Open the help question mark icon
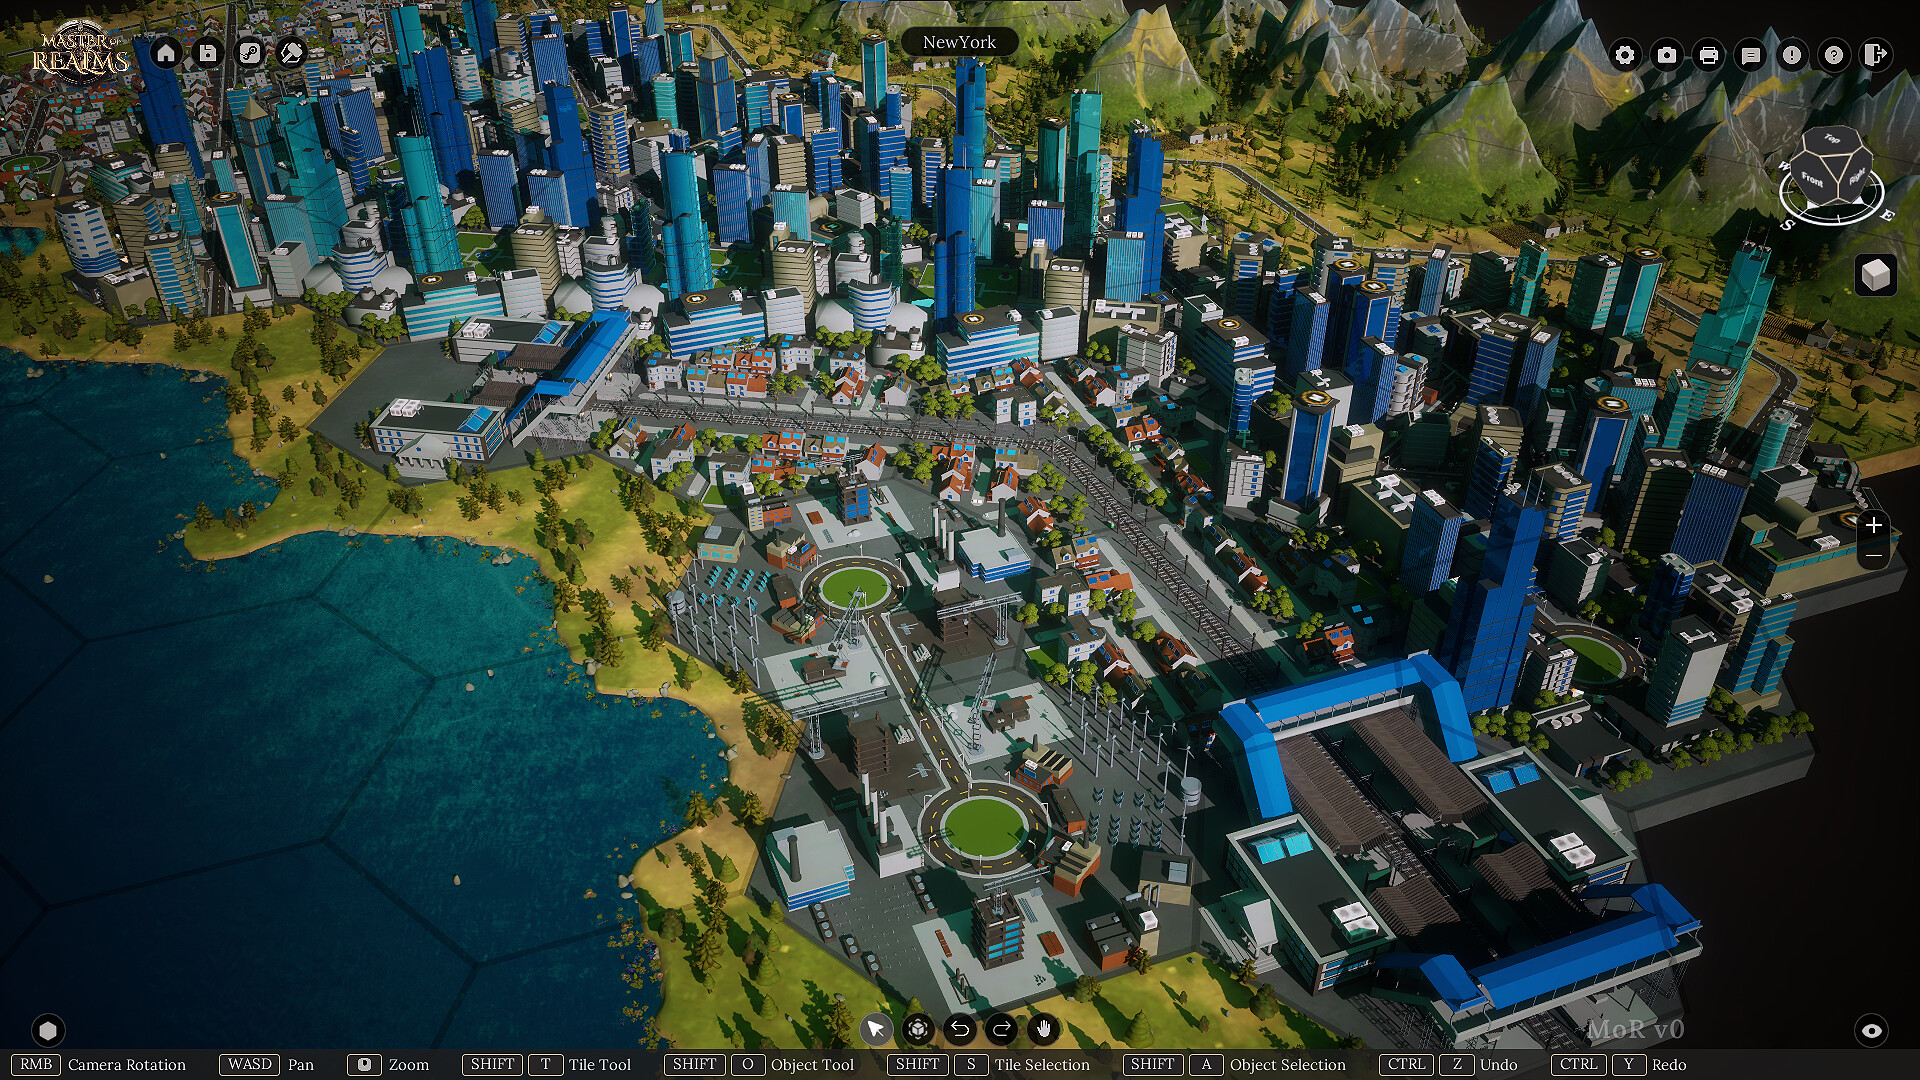The image size is (1920, 1080). pos(1832,57)
